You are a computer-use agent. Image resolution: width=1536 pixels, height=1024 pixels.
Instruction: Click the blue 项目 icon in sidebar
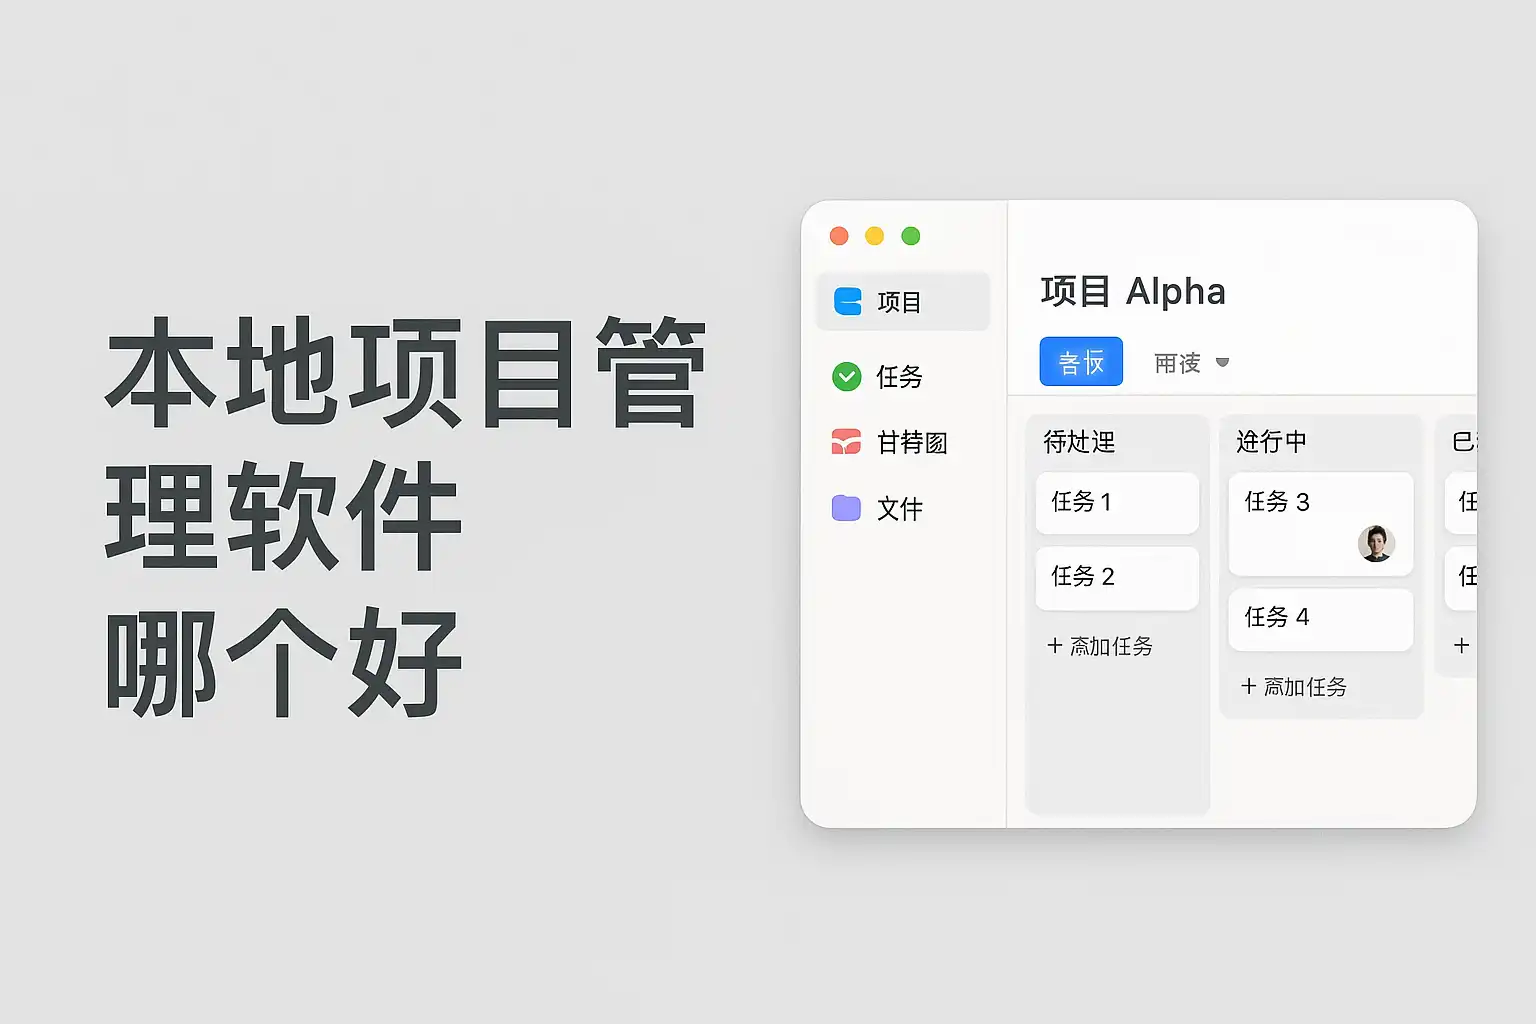tap(847, 301)
